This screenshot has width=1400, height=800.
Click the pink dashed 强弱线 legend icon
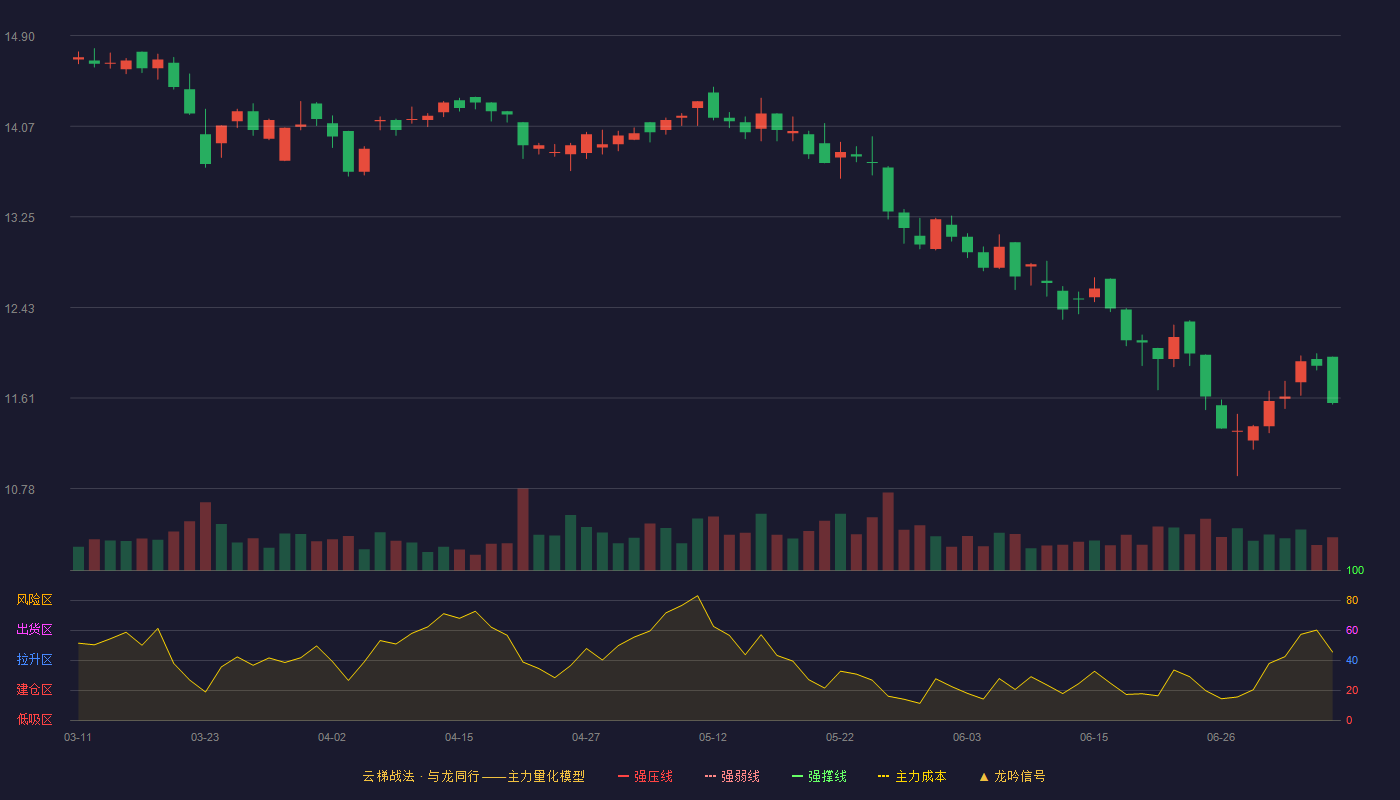(x=710, y=776)
